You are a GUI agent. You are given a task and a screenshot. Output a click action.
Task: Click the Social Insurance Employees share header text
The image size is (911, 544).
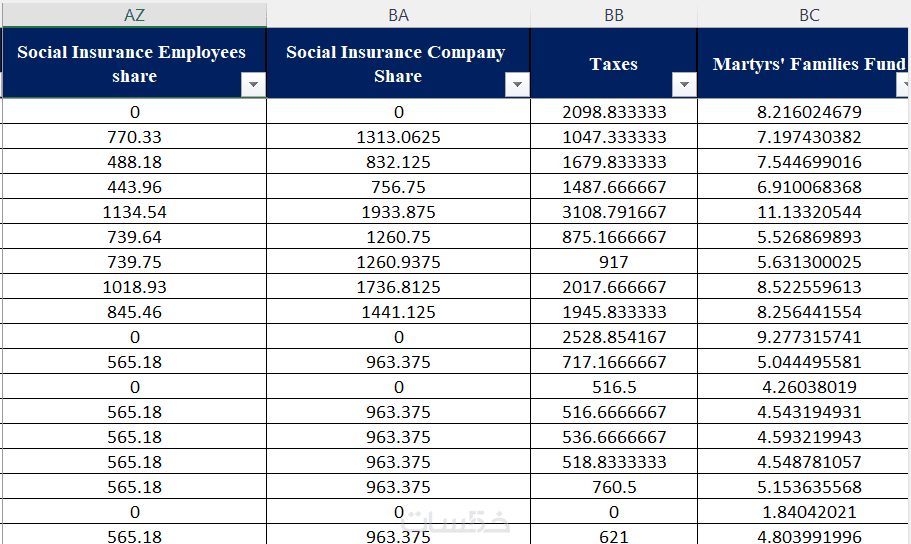[131, 64]
